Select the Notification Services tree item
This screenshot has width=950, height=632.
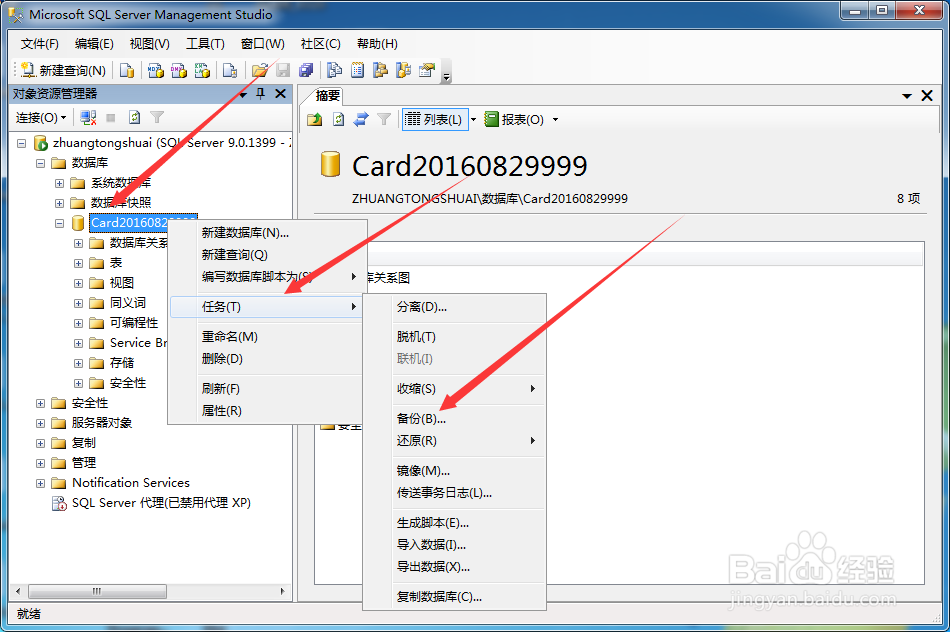(x=130, y=483)
